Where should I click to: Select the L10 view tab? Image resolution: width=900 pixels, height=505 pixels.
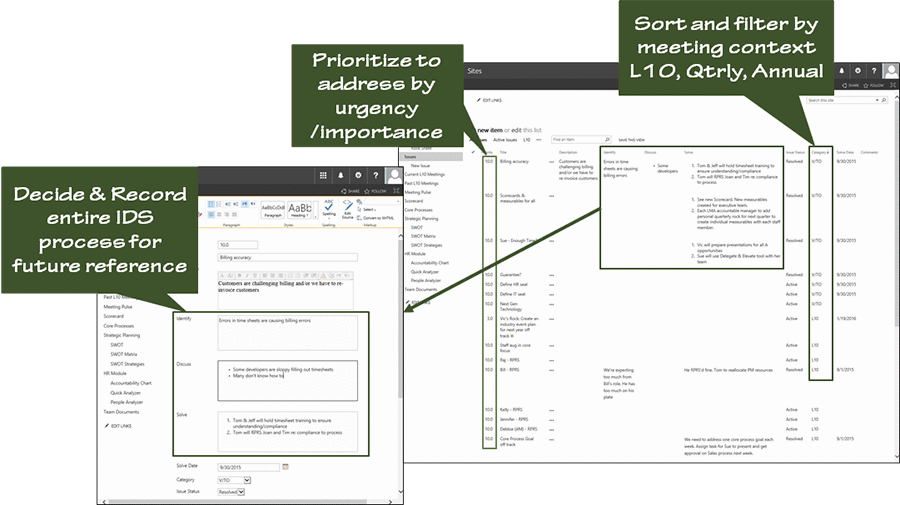click(x=526, y=140)
